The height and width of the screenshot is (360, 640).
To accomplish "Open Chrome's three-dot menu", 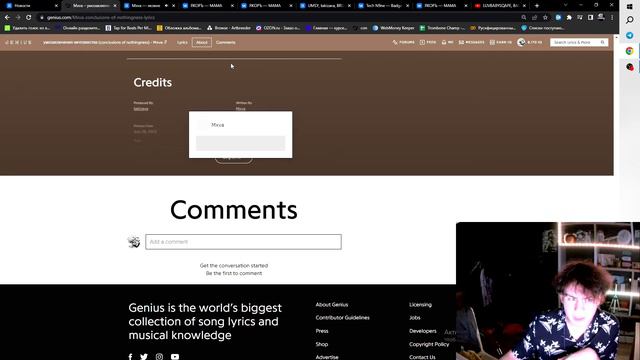I will click(612, 18).
